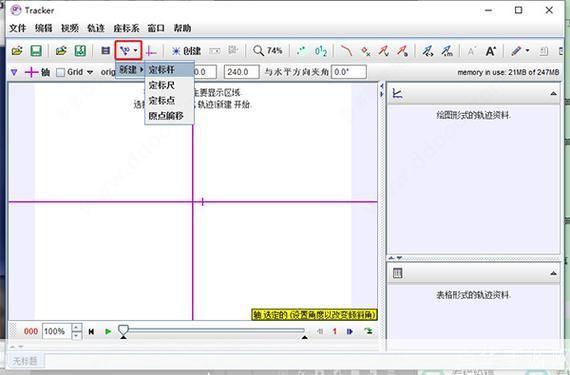
Task: Click the multiply vectors by mass icon
Action: pyautogui.click(x=447, y=51)
